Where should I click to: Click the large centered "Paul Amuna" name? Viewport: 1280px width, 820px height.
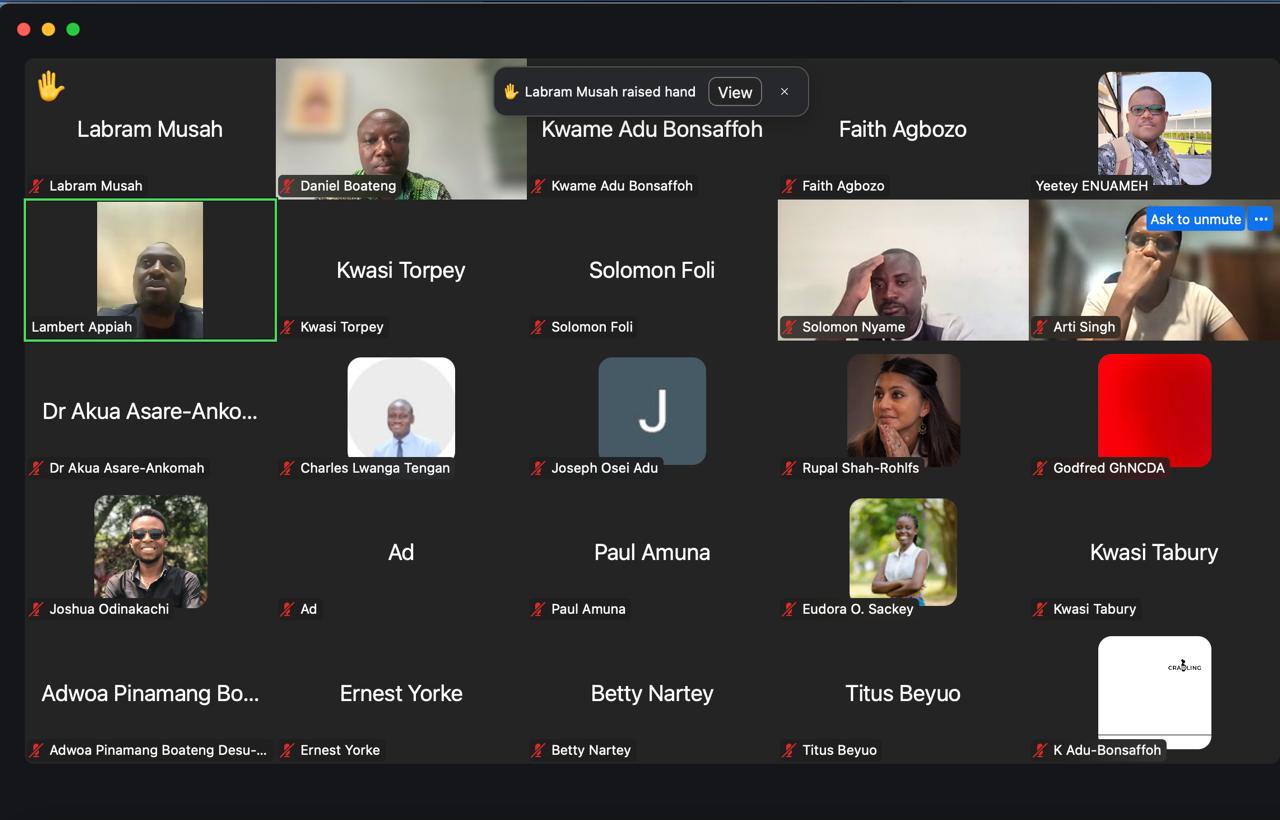pyautogui.click(x=652, y=552)
